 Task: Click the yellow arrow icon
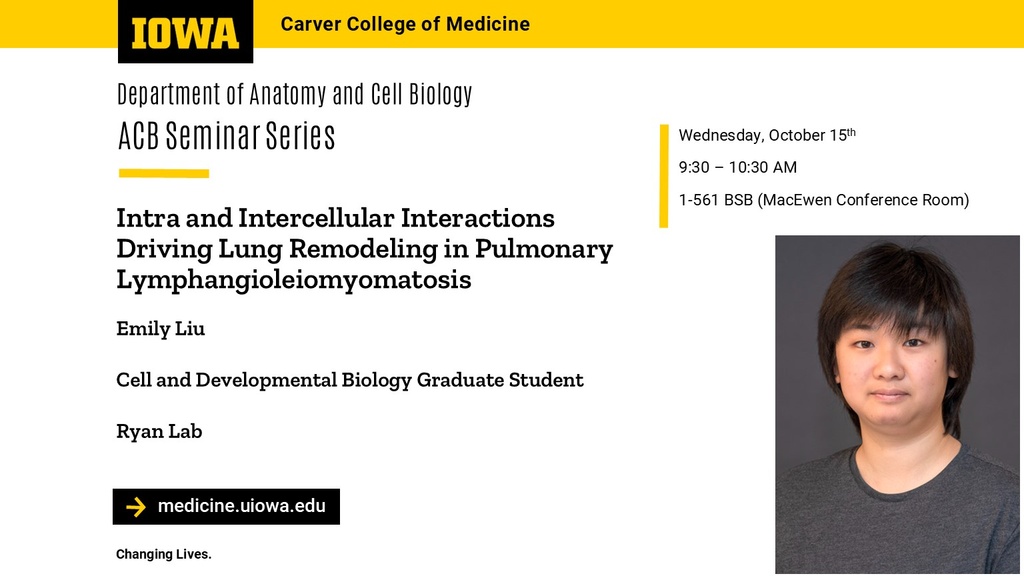click(x=136, y=507)
